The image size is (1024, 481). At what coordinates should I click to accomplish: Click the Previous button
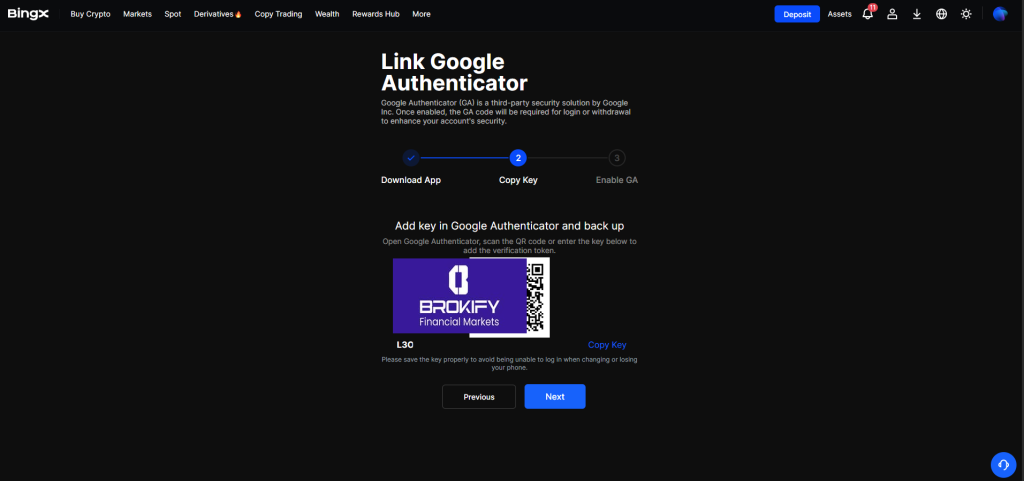point(479,397)
